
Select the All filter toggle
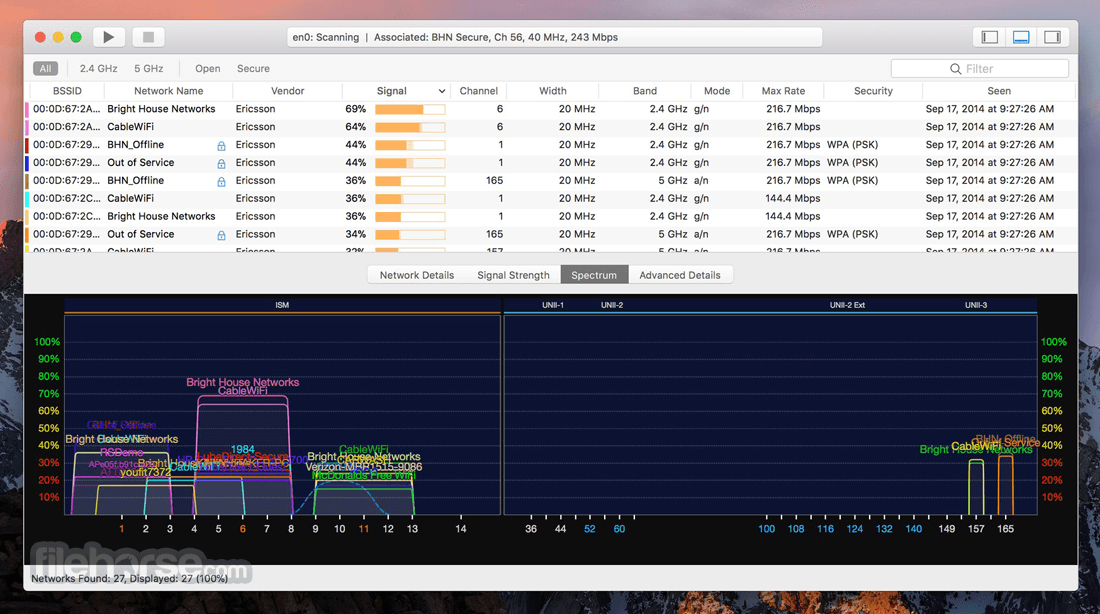(46, 69)
